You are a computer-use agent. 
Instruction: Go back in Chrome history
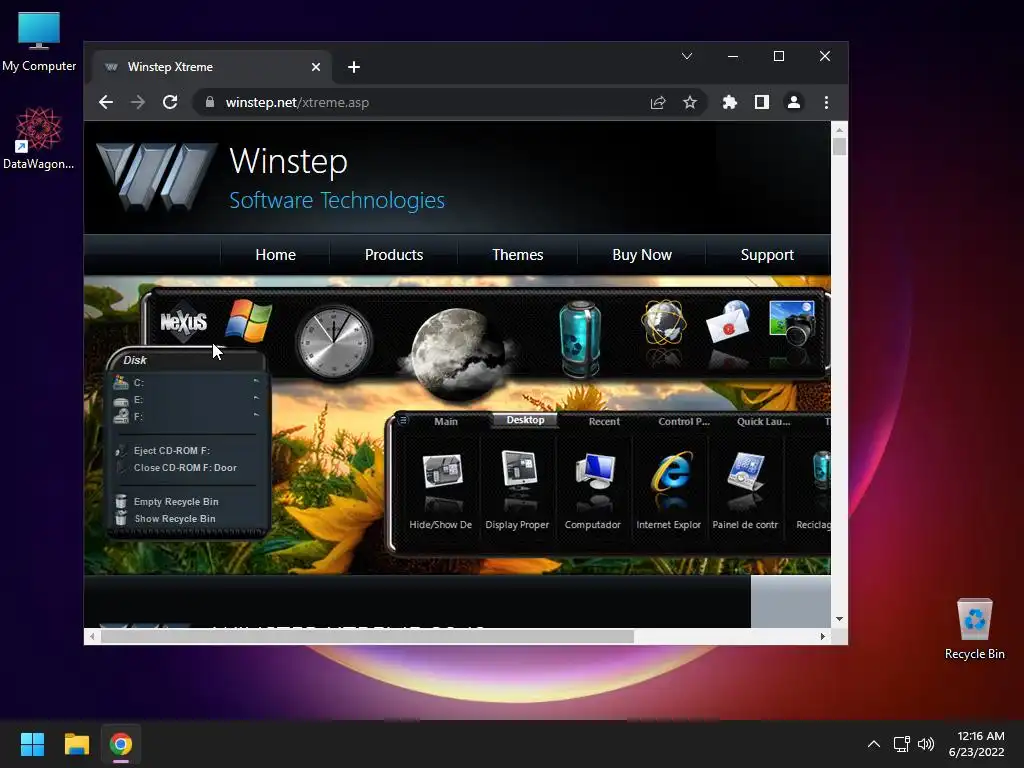pyautogui.click(x=106, y=103)
